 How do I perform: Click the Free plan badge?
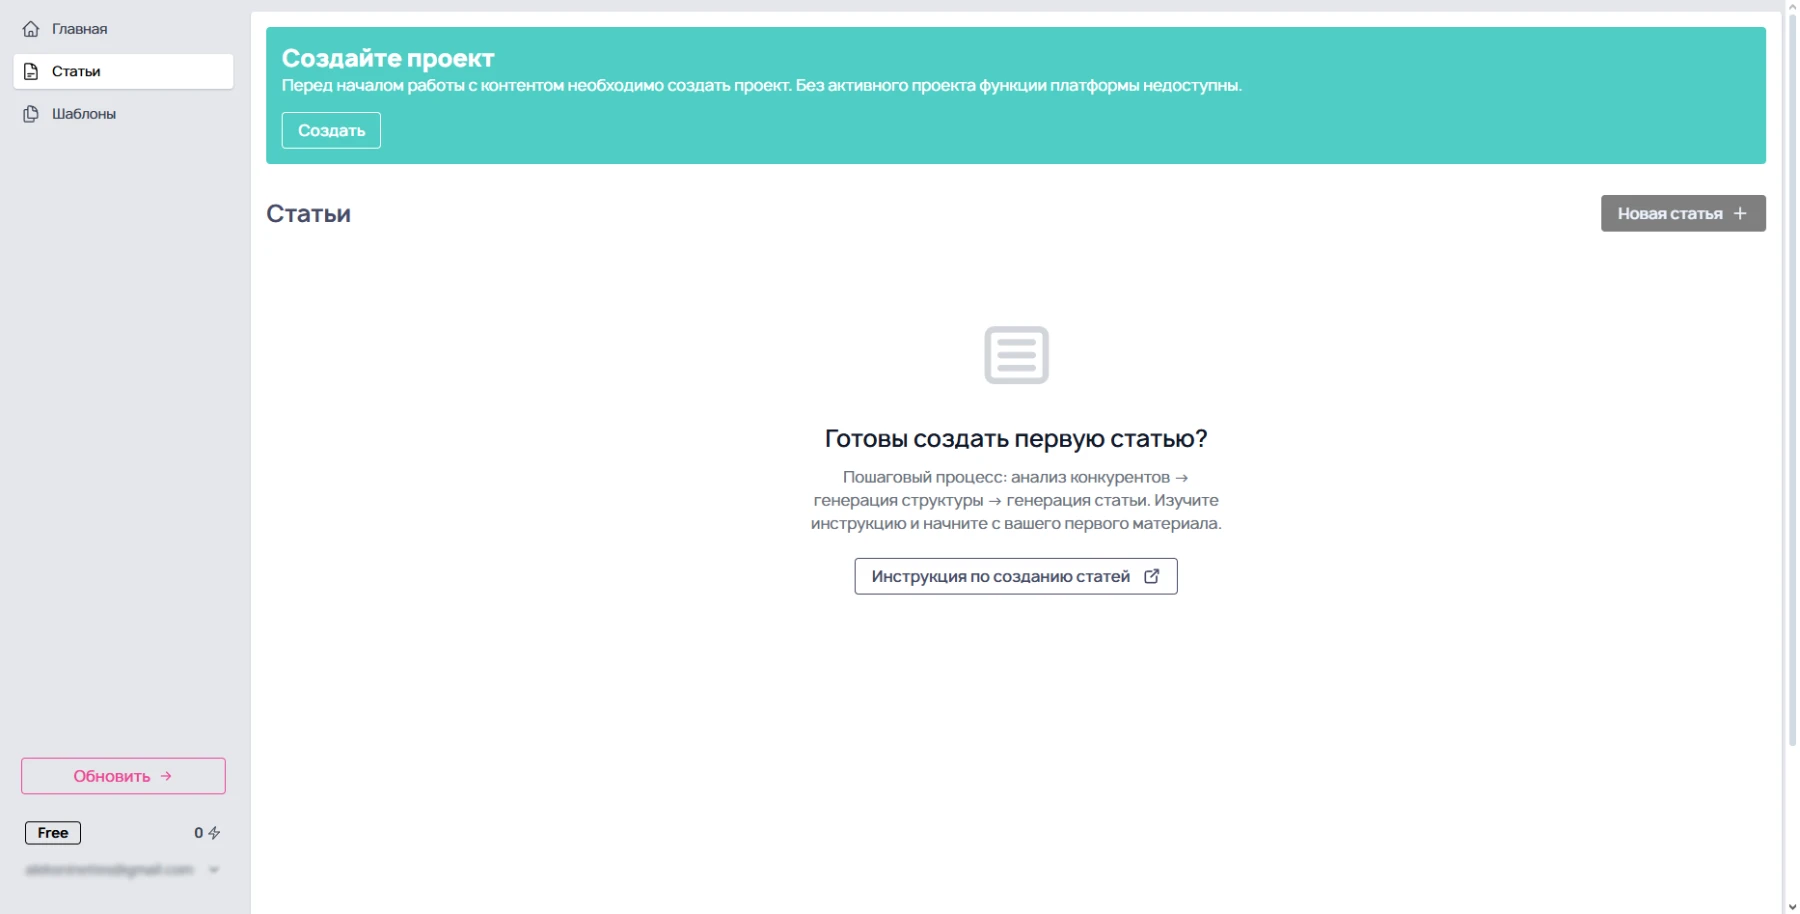click(x=52, y=832)
